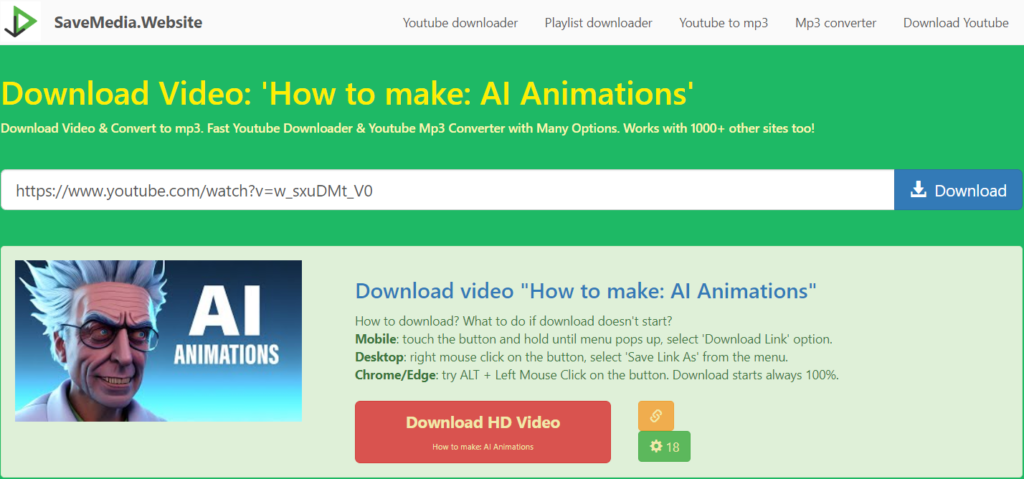Focus the YouTube URL input field
This screenshot has height=479, width=1024.
pyautogui.click(x=447, y=190)
